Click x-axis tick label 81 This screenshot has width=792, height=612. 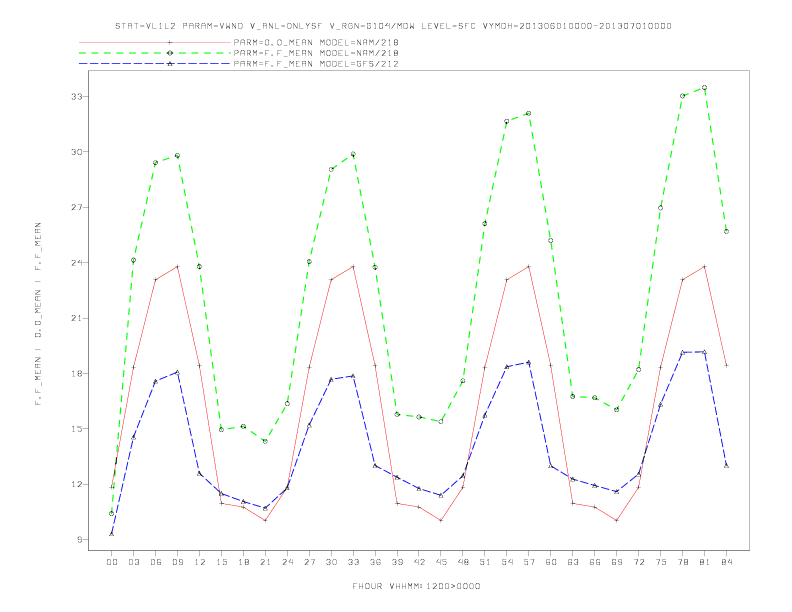click(x=705, y=562)
